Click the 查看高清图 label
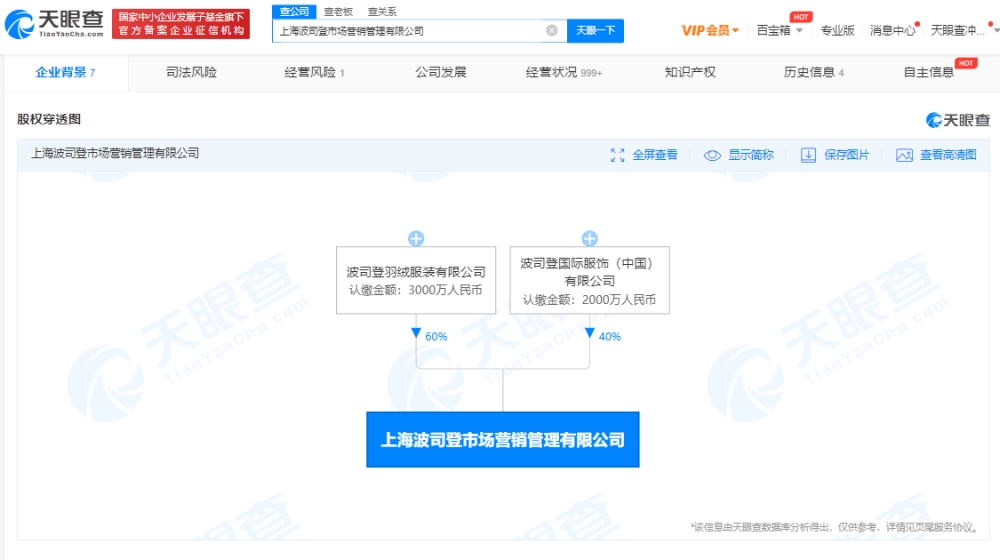The image size is (1000, 560). [x=948, y=155]
